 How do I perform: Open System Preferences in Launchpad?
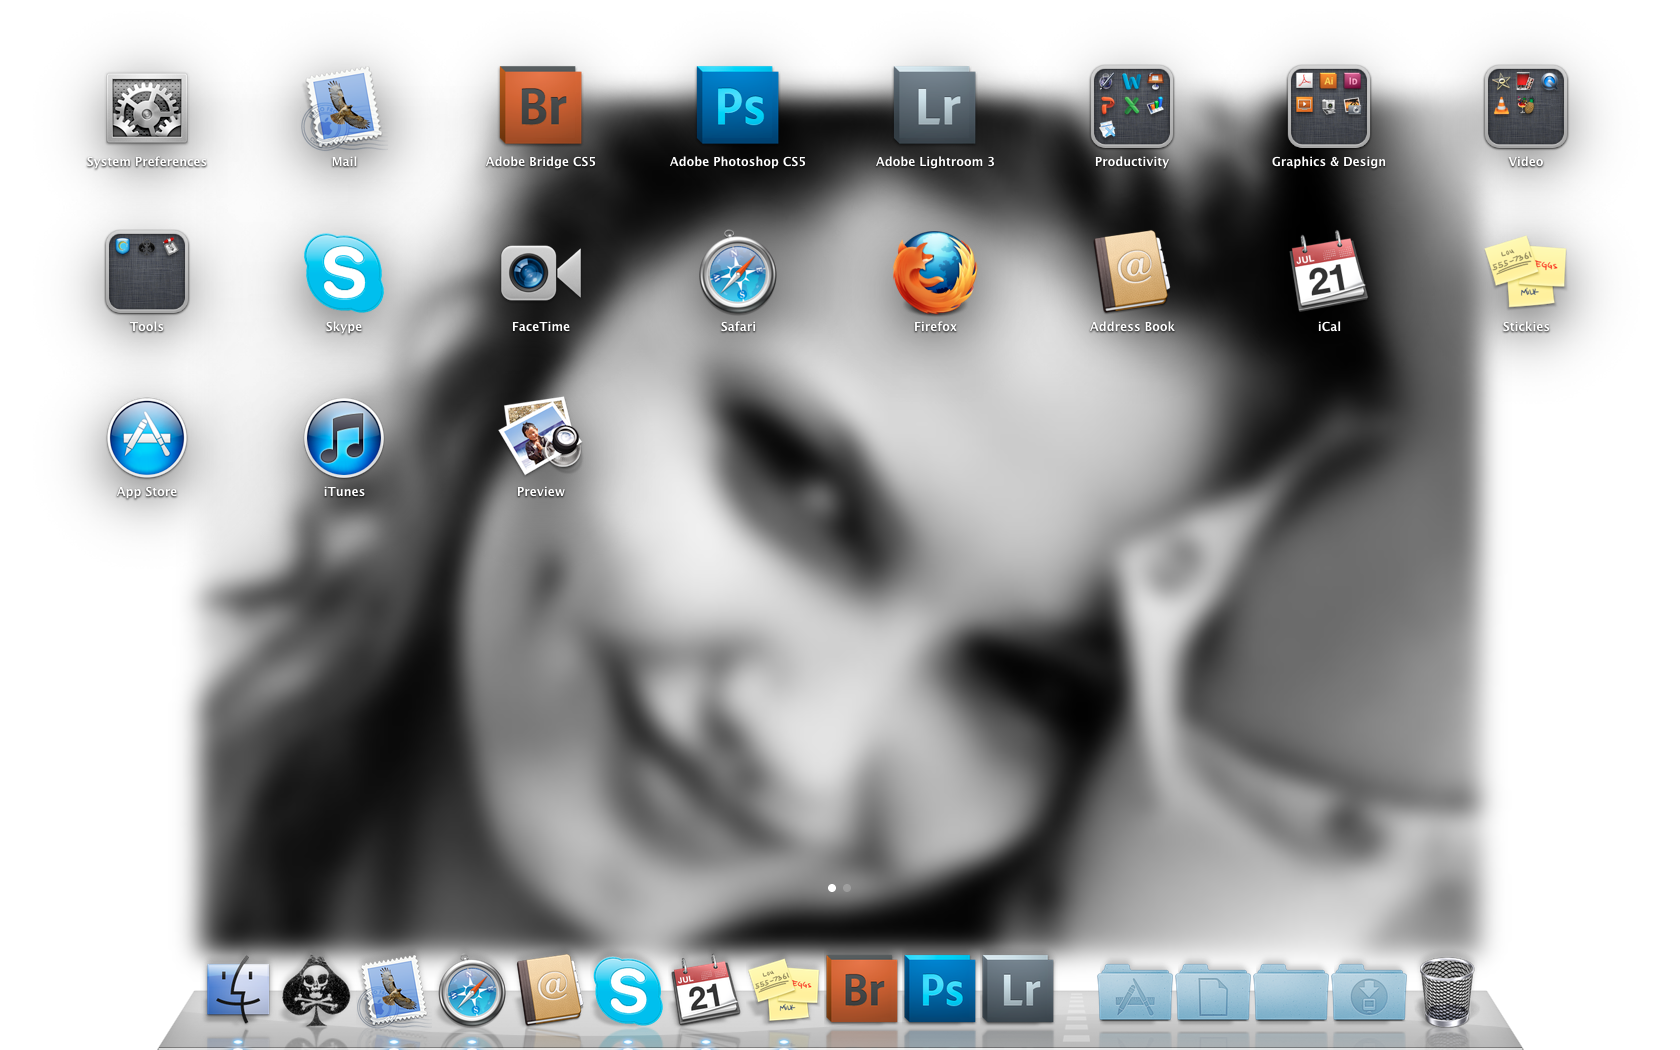(147, 107)
